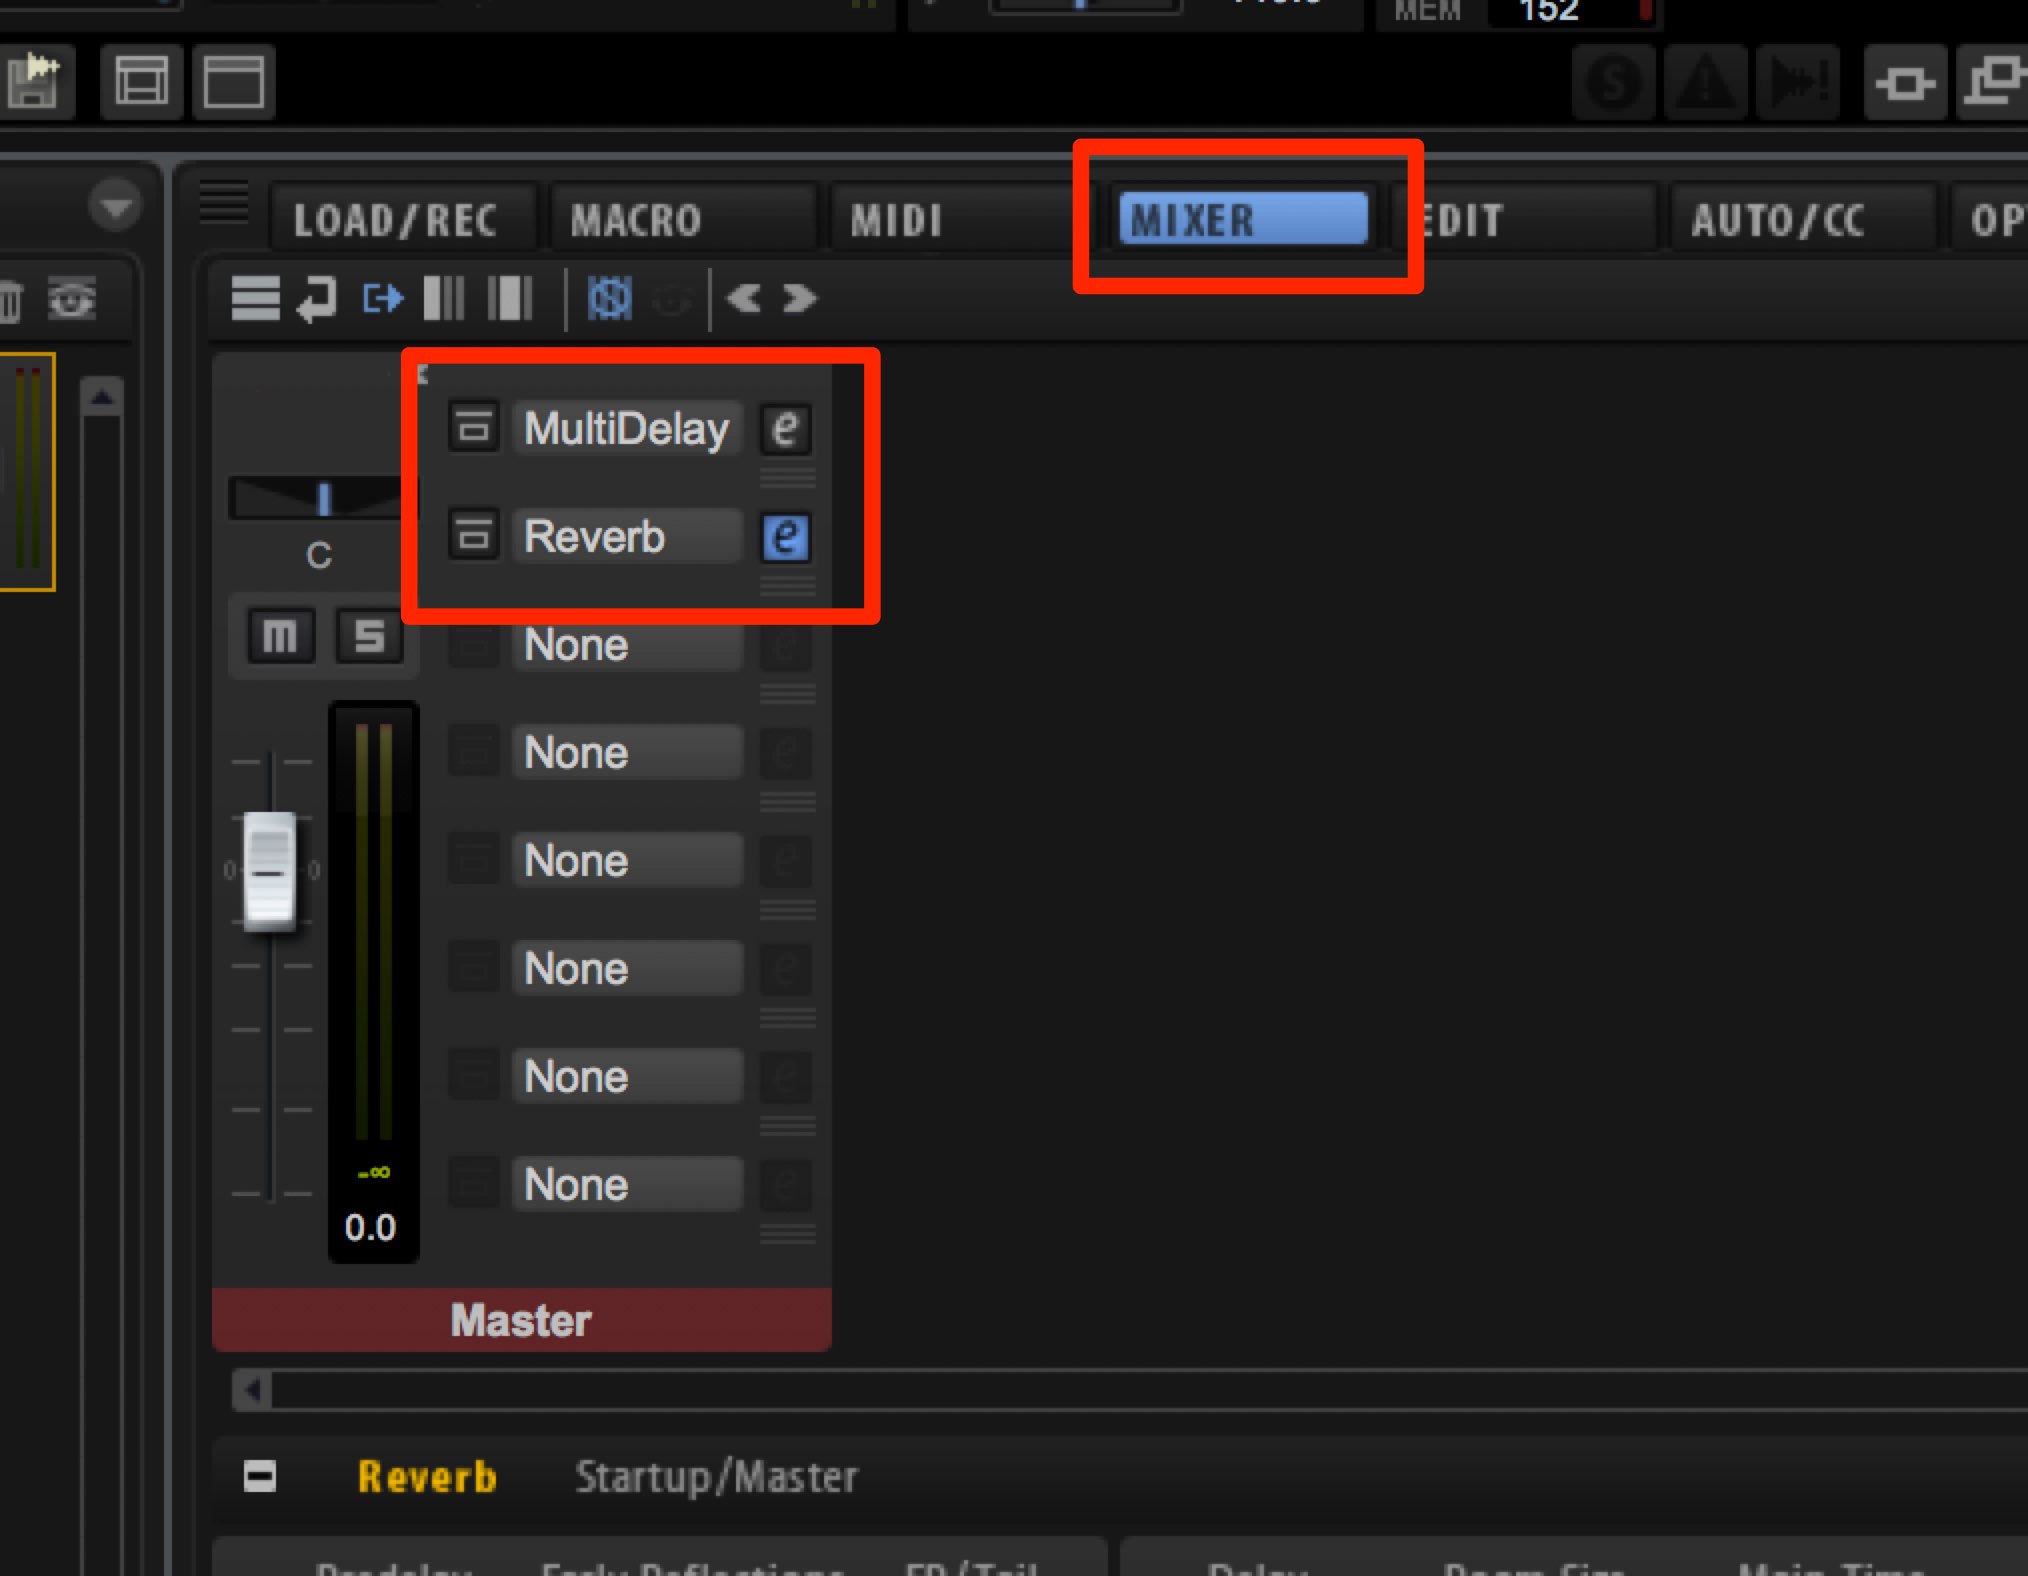Collapse the Reverb effect section

[260, 1476]
